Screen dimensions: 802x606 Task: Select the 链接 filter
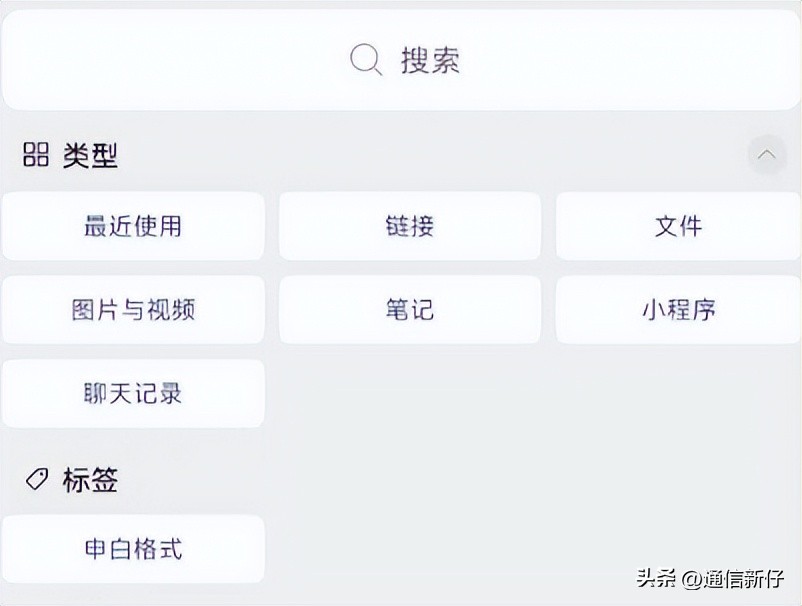point(409,226)
